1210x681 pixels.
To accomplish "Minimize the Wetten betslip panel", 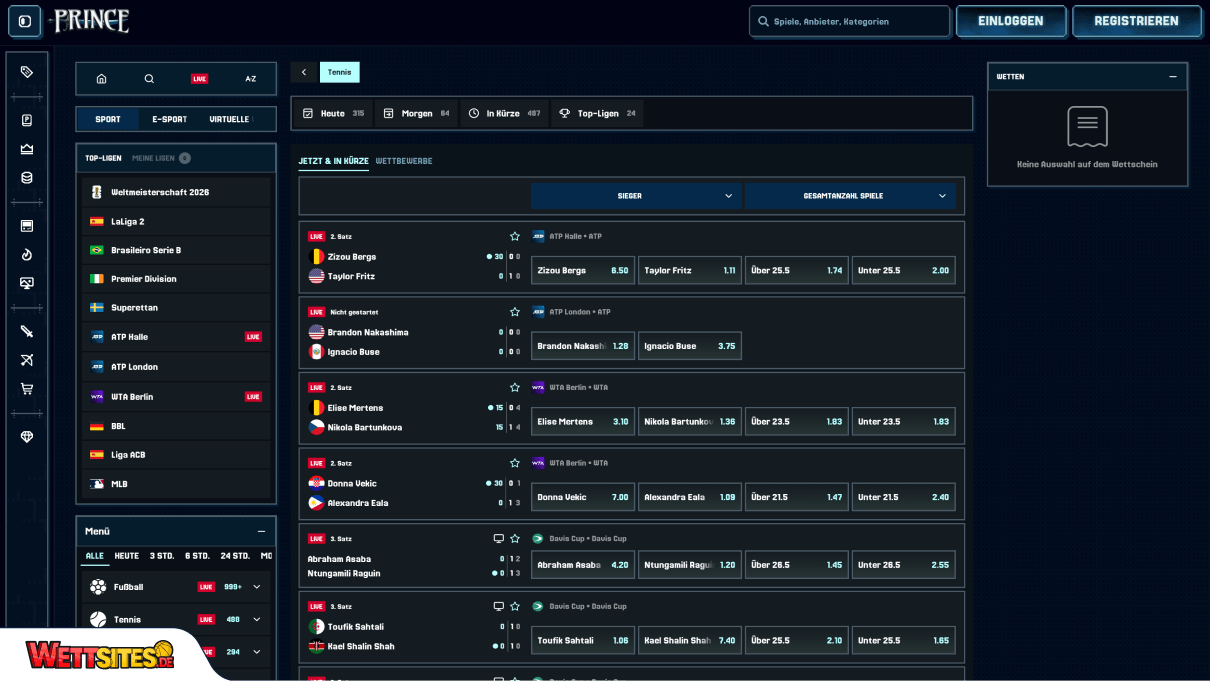I will 1173,76.
